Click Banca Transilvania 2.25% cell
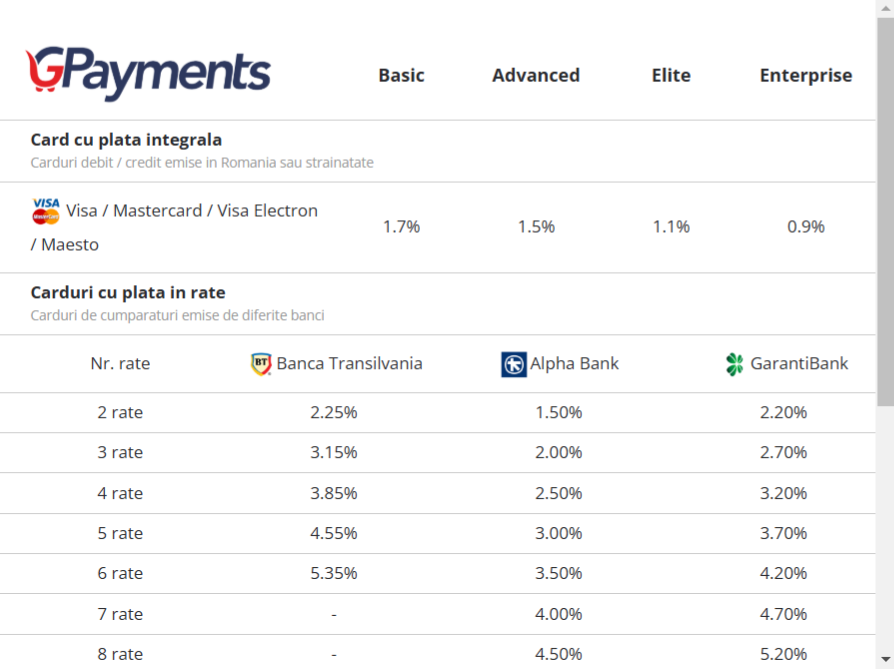 334,412
